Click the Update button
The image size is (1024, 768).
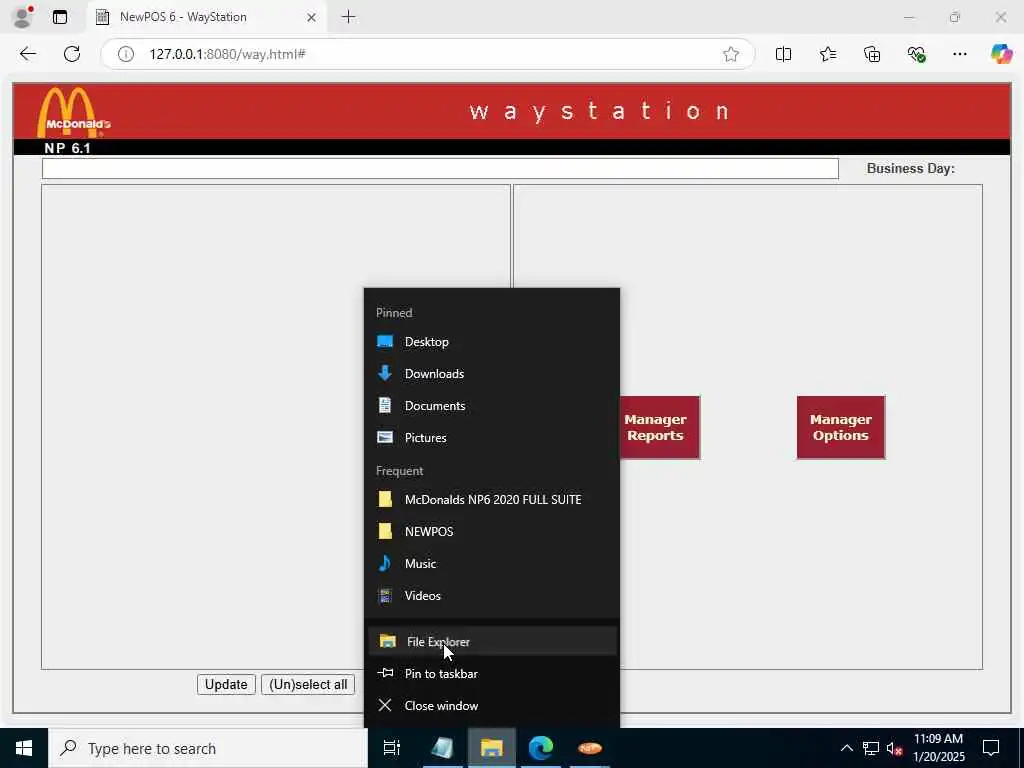226,684
